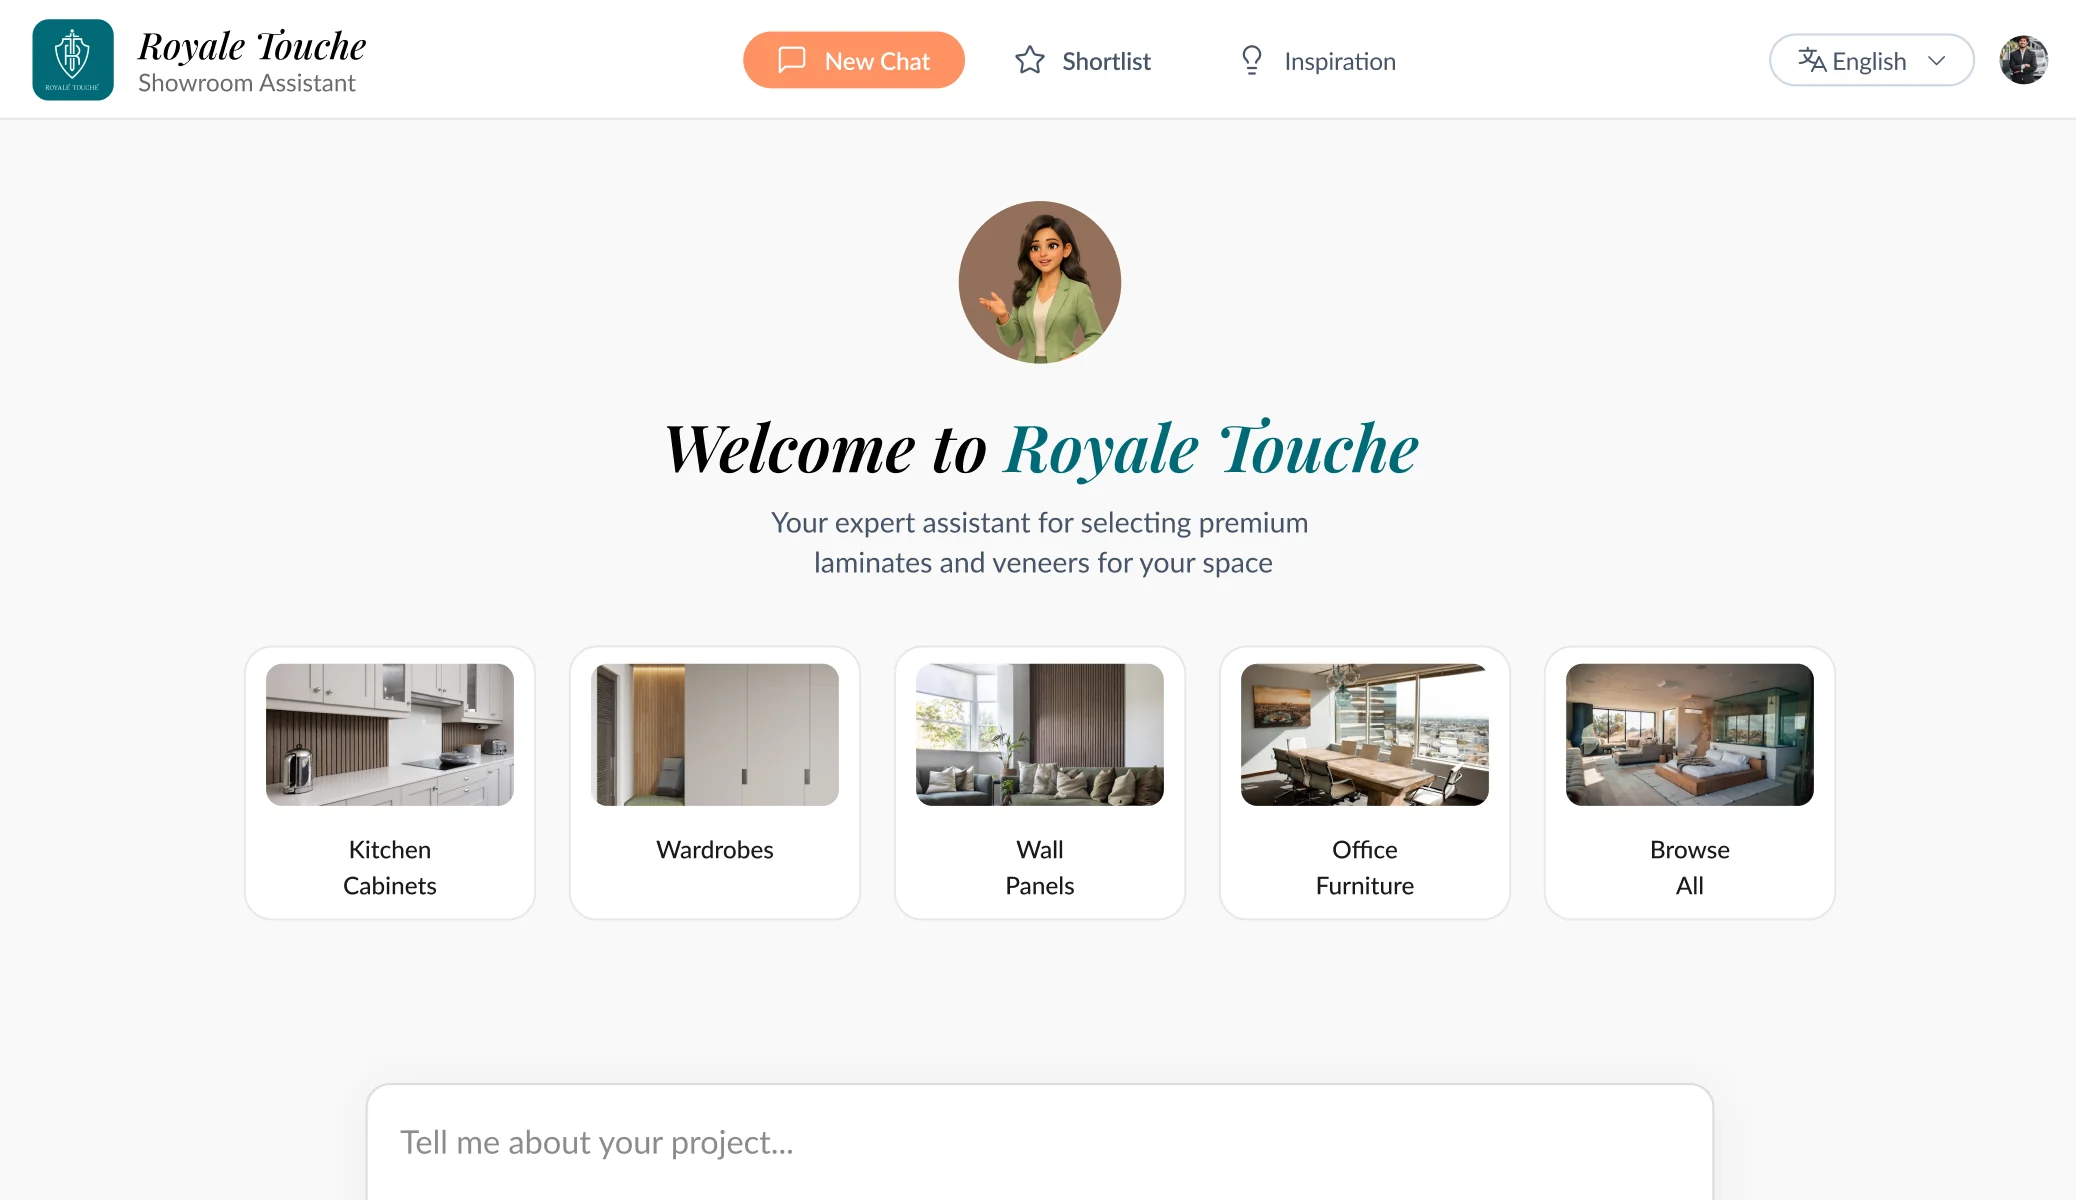This screenshot has width=2076, height=1200.
Task: Select the Wall Panels card
Action: (x=1040, y=782)
